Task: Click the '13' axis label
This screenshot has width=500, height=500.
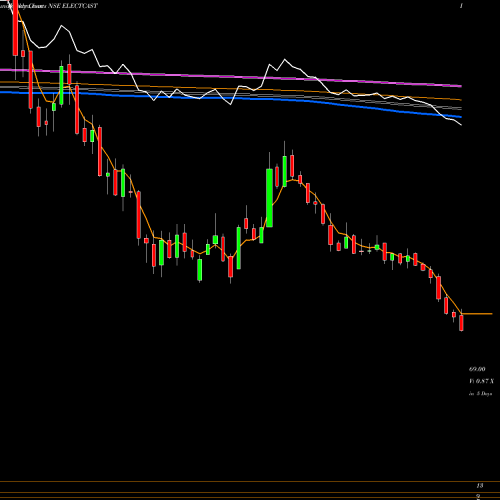Action: click(480, 486)
